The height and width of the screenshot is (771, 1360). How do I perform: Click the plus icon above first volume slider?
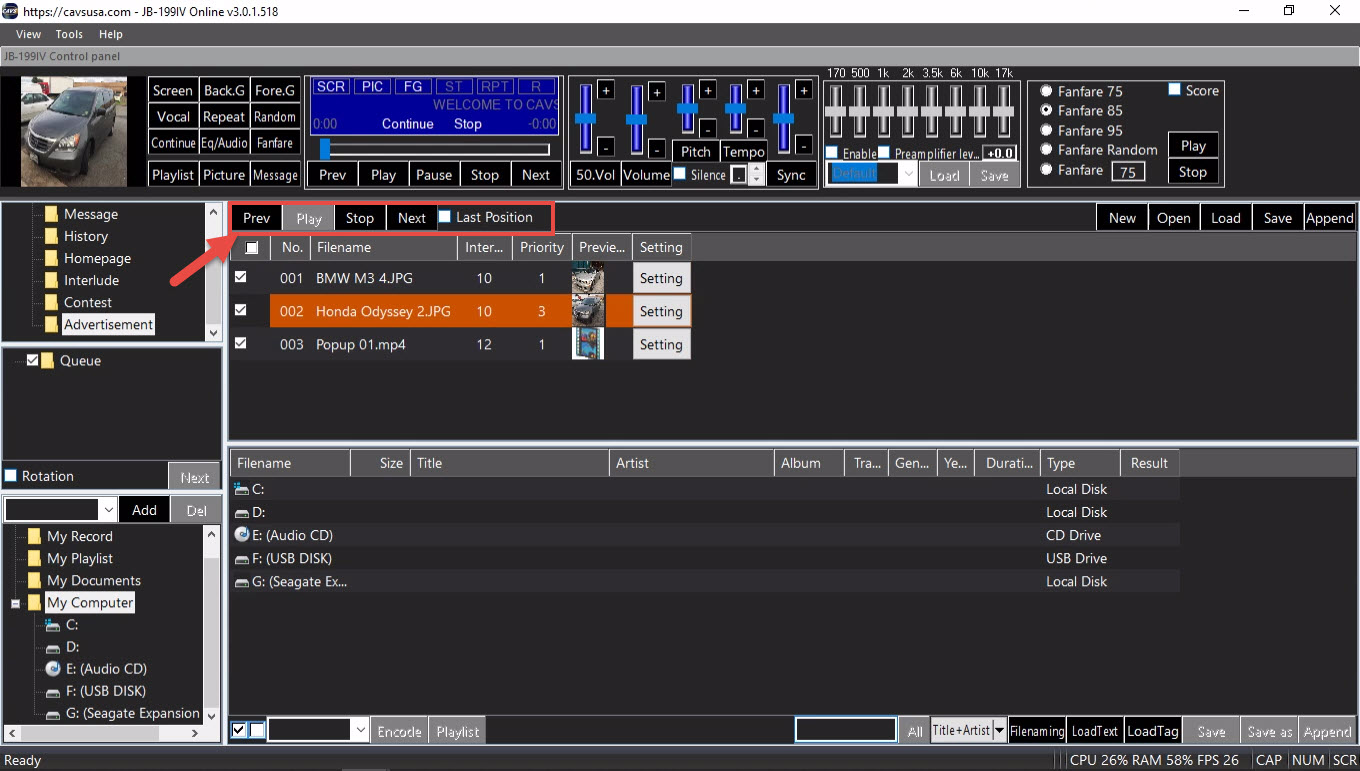pyautogui.click(x=605, y=91)
